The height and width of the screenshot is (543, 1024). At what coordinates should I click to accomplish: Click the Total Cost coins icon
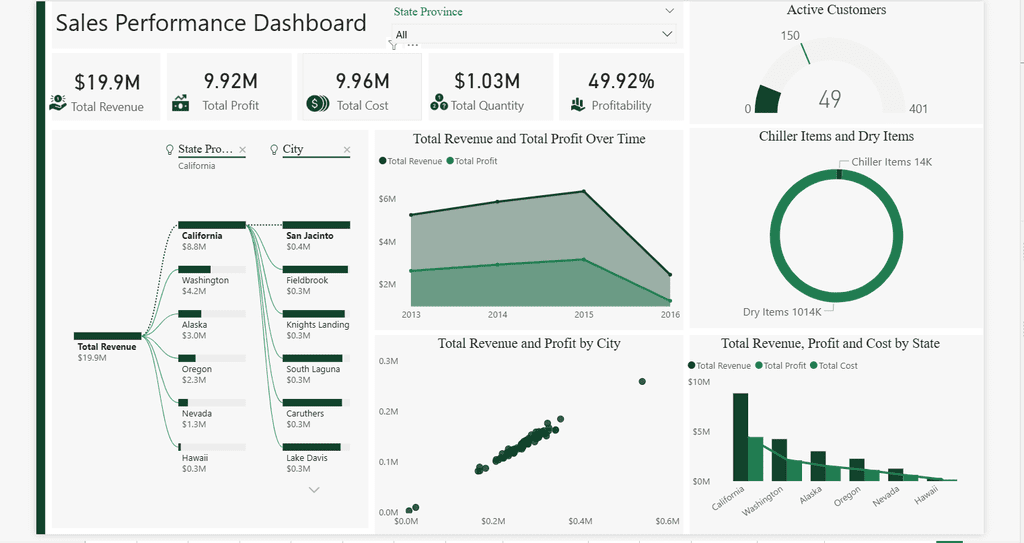pyautogui.click(x=317, y=103)
